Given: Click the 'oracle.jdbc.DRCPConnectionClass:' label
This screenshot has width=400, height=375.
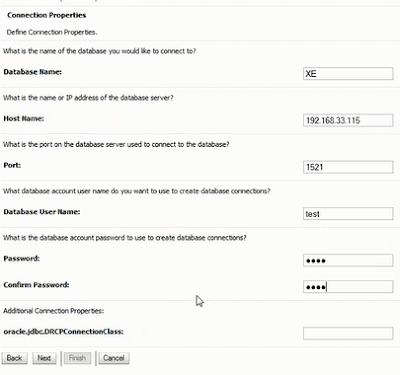Looking at the screenshot, I should click(x=63, y=332).
